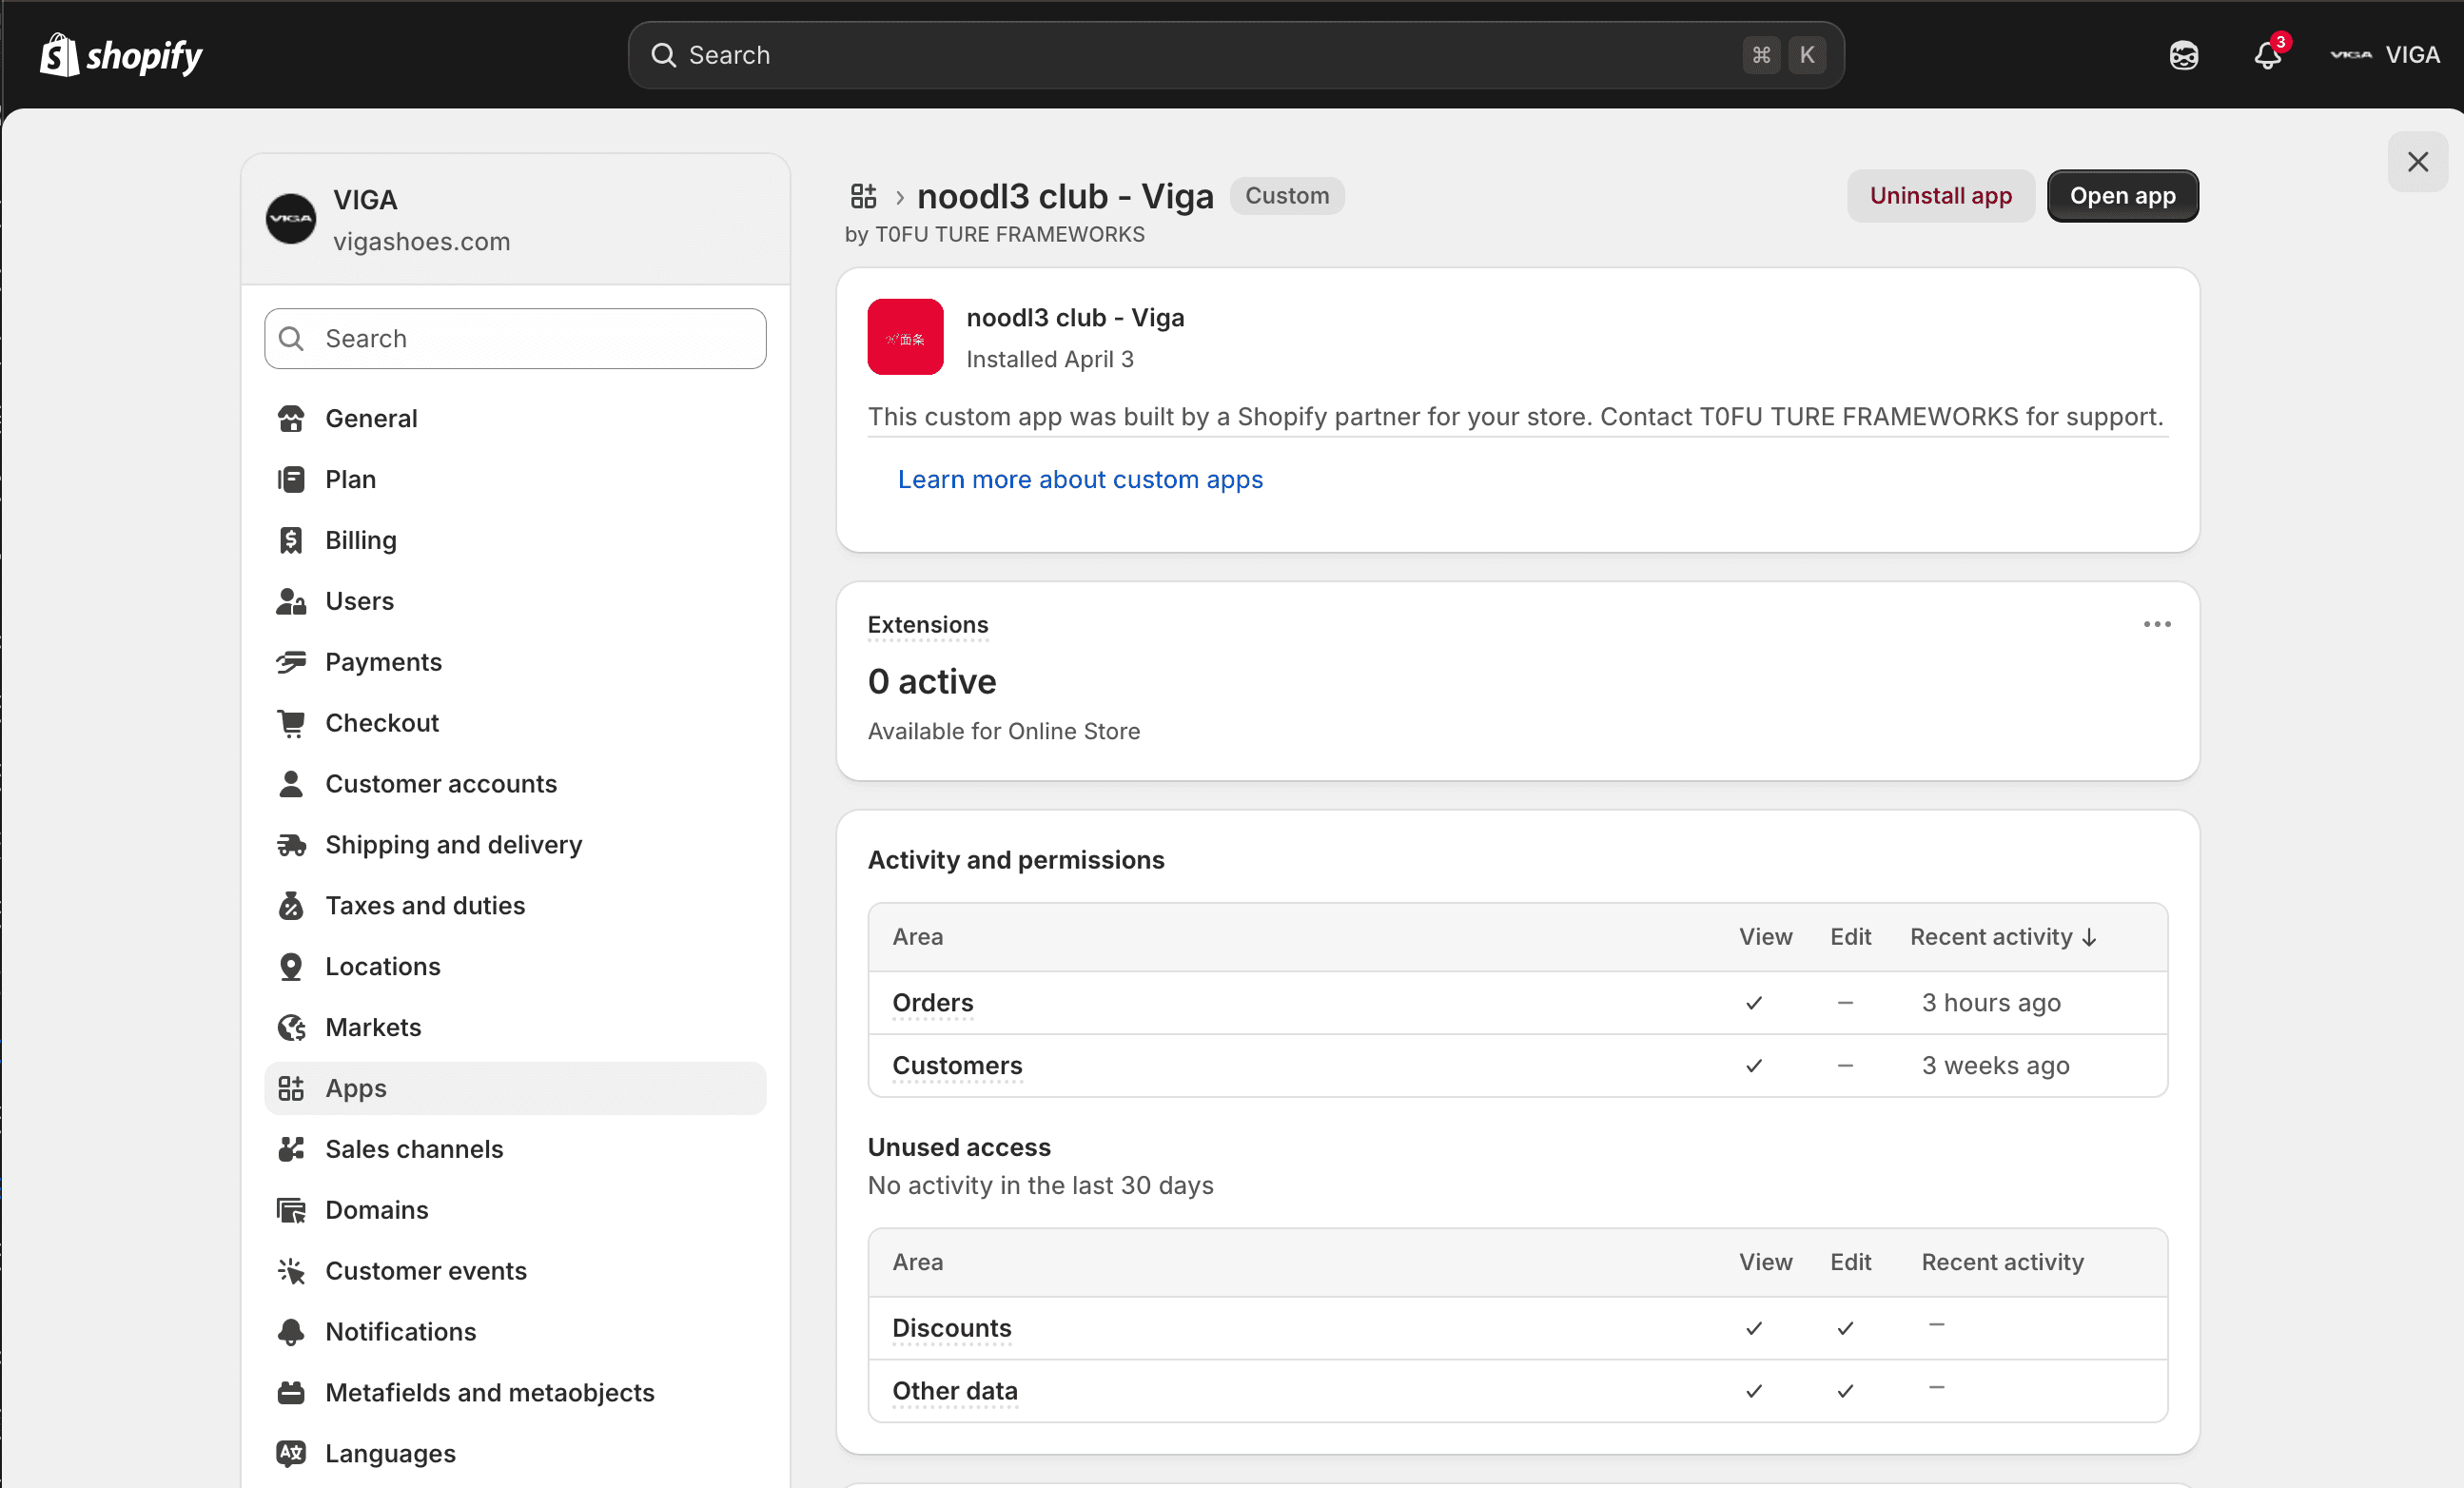The width and height of the screenshot is (2464, 1488).
Task: Click the Orders area link
Action: 932,1003
